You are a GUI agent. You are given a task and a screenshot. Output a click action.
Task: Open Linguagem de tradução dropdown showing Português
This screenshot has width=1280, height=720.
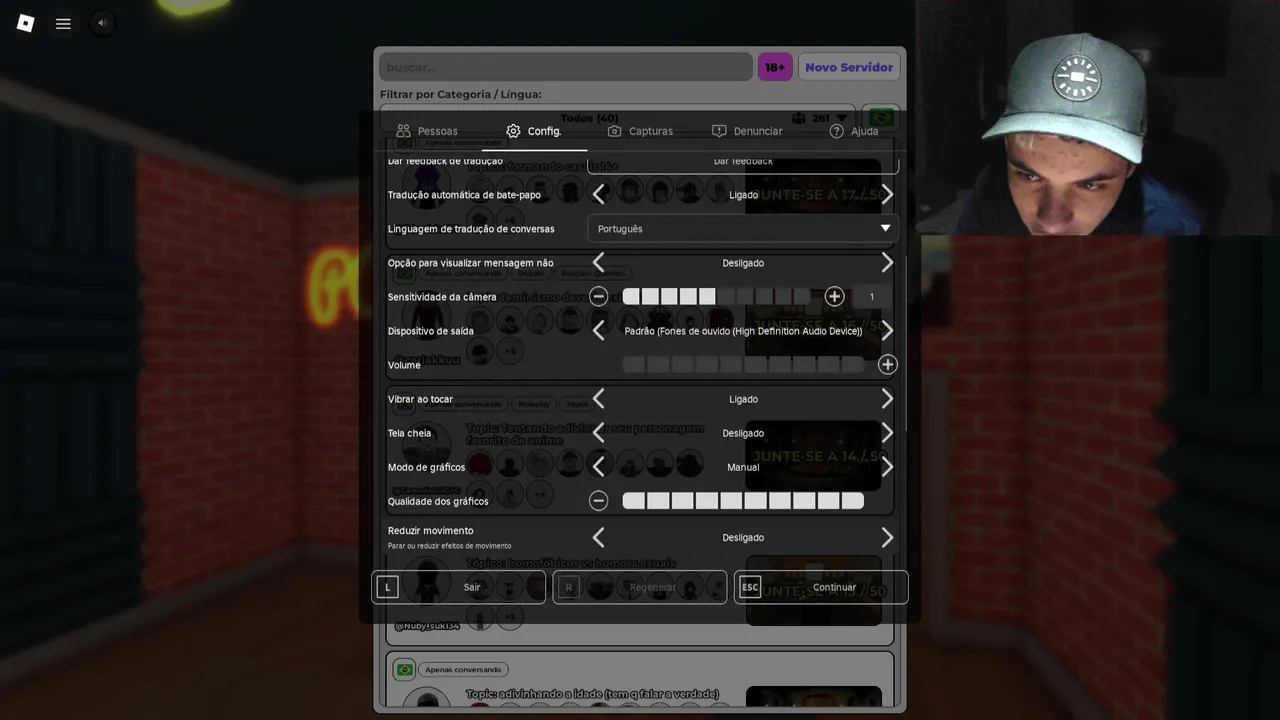(x=743, y=228)
